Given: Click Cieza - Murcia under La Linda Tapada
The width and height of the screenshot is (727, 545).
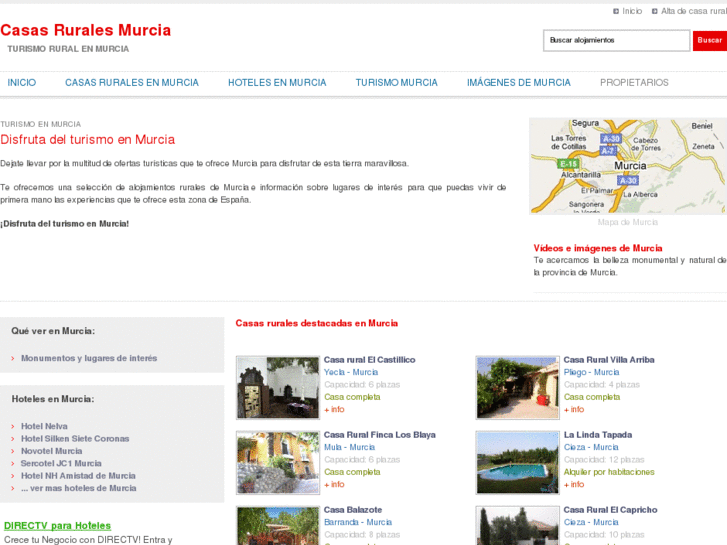Looking at the screenshot, I should click(x=591, y=448).
